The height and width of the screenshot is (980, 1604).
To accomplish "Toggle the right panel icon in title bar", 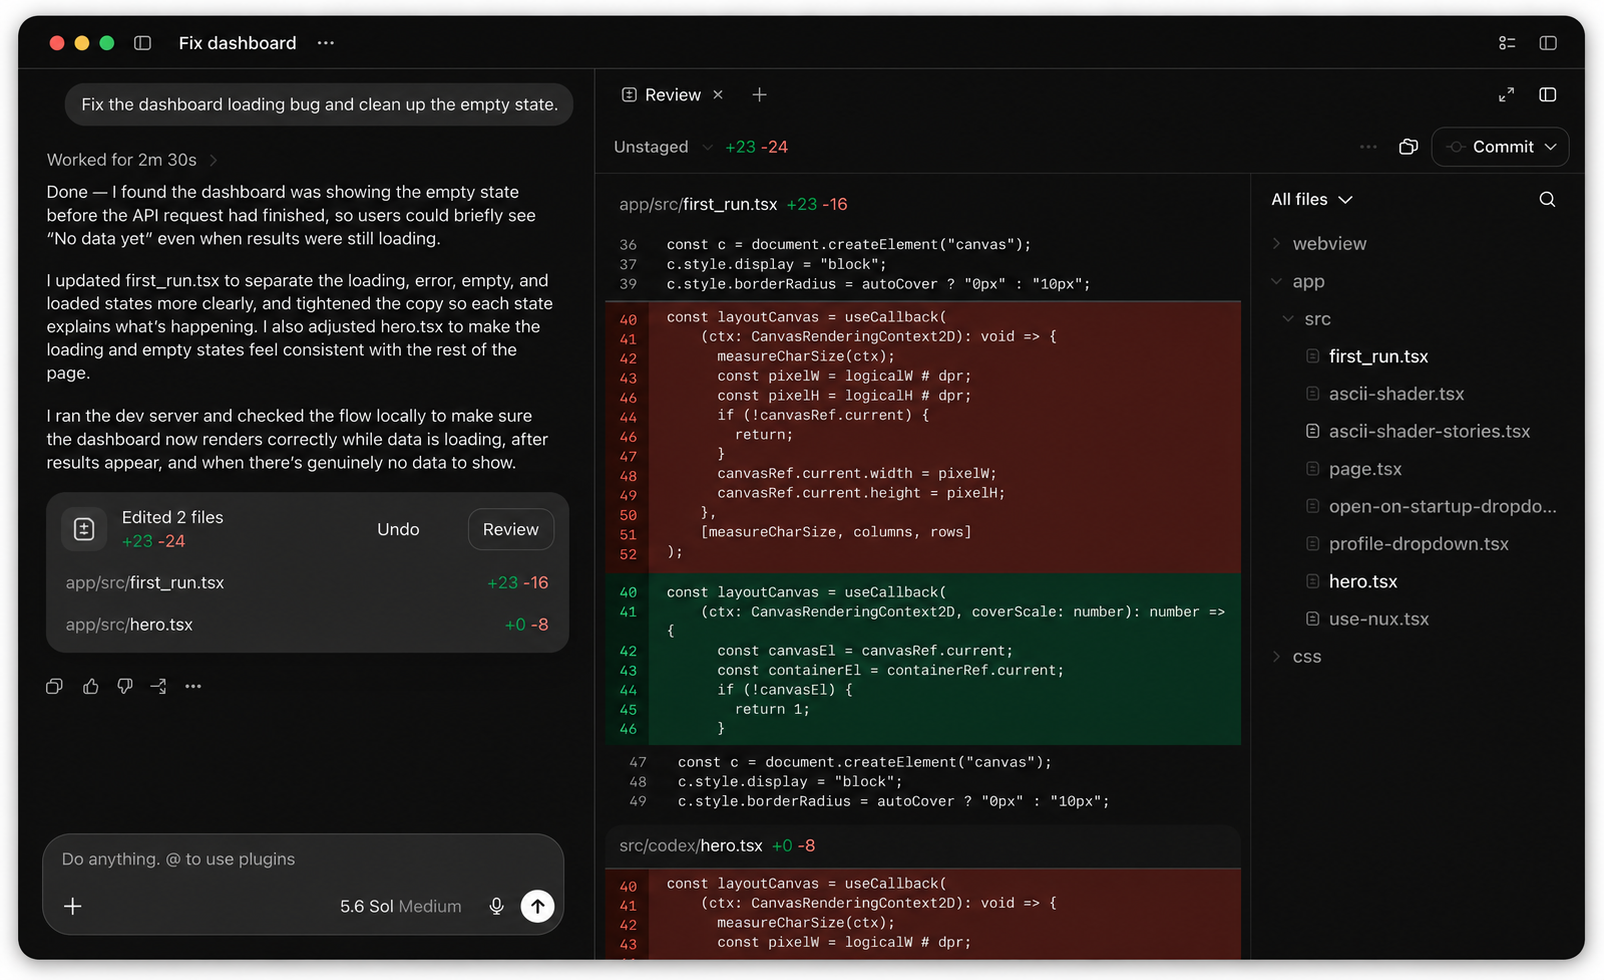I will pos(1548,43).
